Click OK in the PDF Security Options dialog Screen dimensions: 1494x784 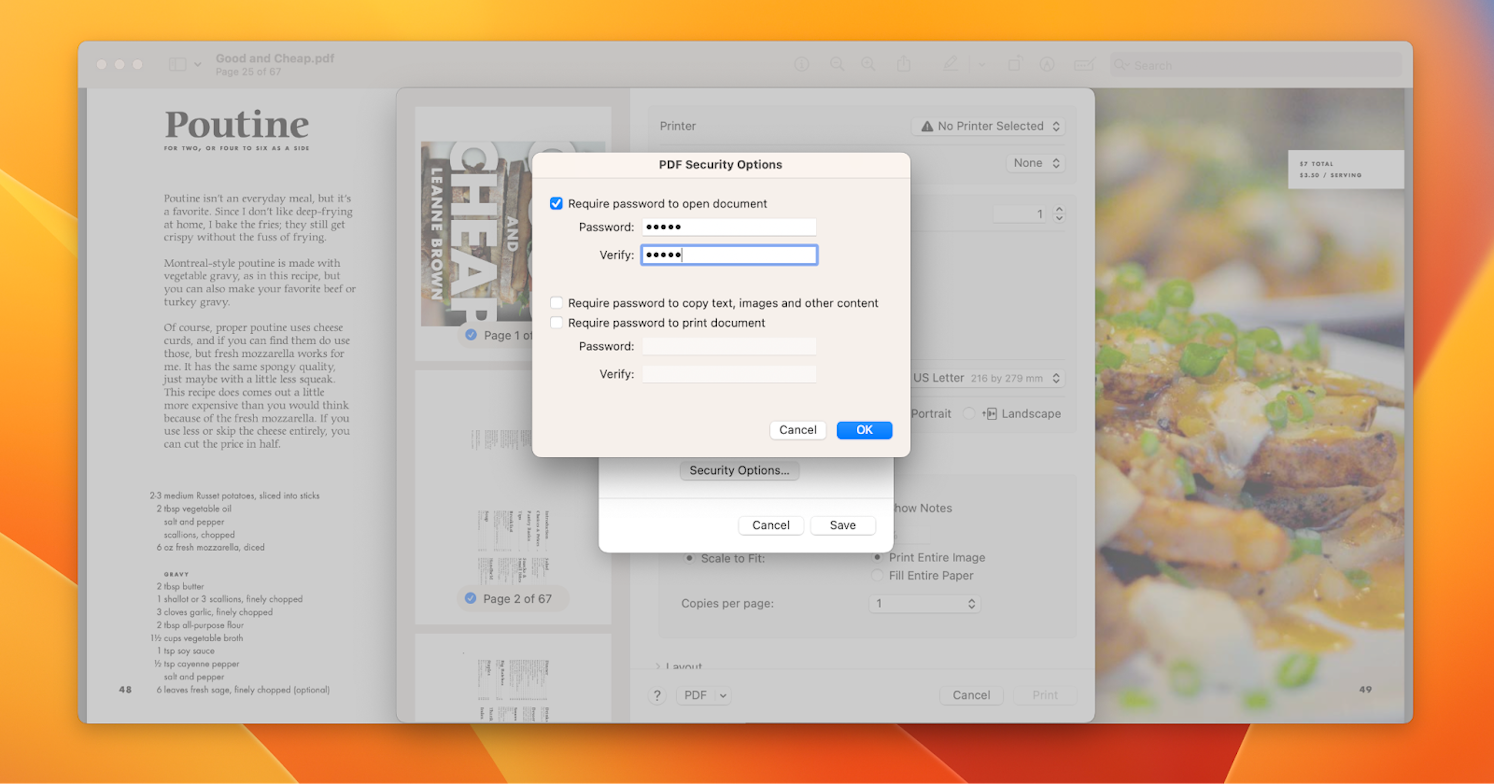point(864,429)
